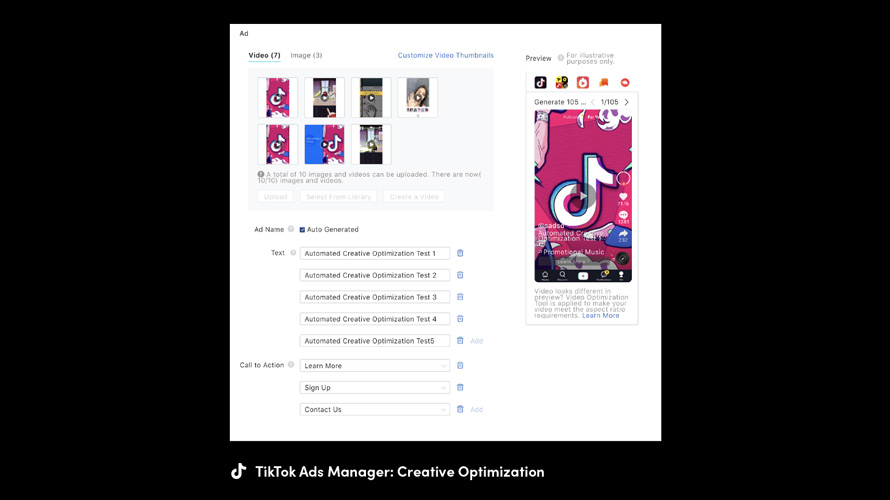Delete the Optimization Test 1 text row
The width and height of the screenshot is (890, 500).
tap(460, 253)
